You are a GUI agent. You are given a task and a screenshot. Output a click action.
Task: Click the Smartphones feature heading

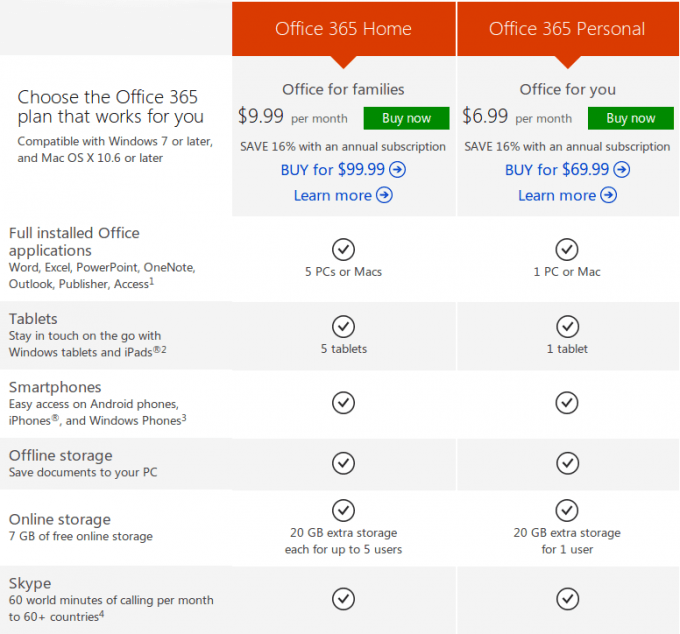pyautogui.click(x=55, y=387)
